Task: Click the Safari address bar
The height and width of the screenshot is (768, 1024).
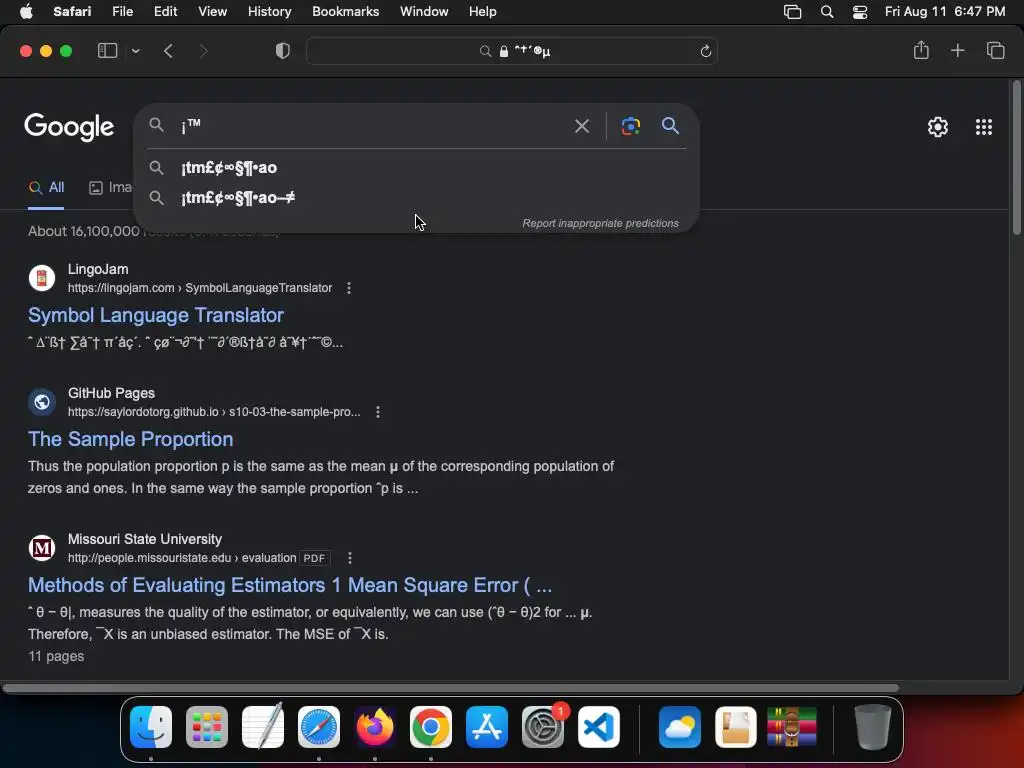Action: click(x=511, y=51)
